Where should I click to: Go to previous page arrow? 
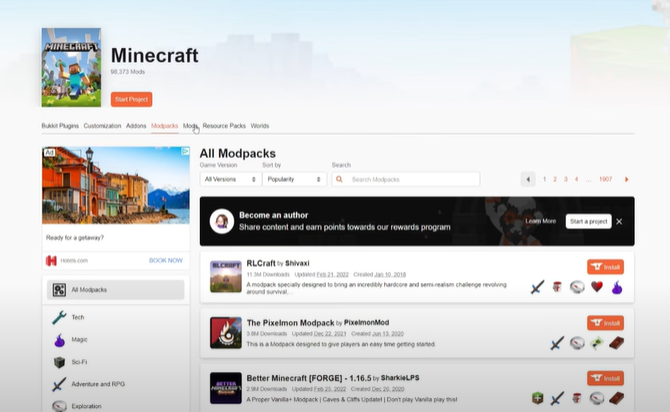(528, 179)
